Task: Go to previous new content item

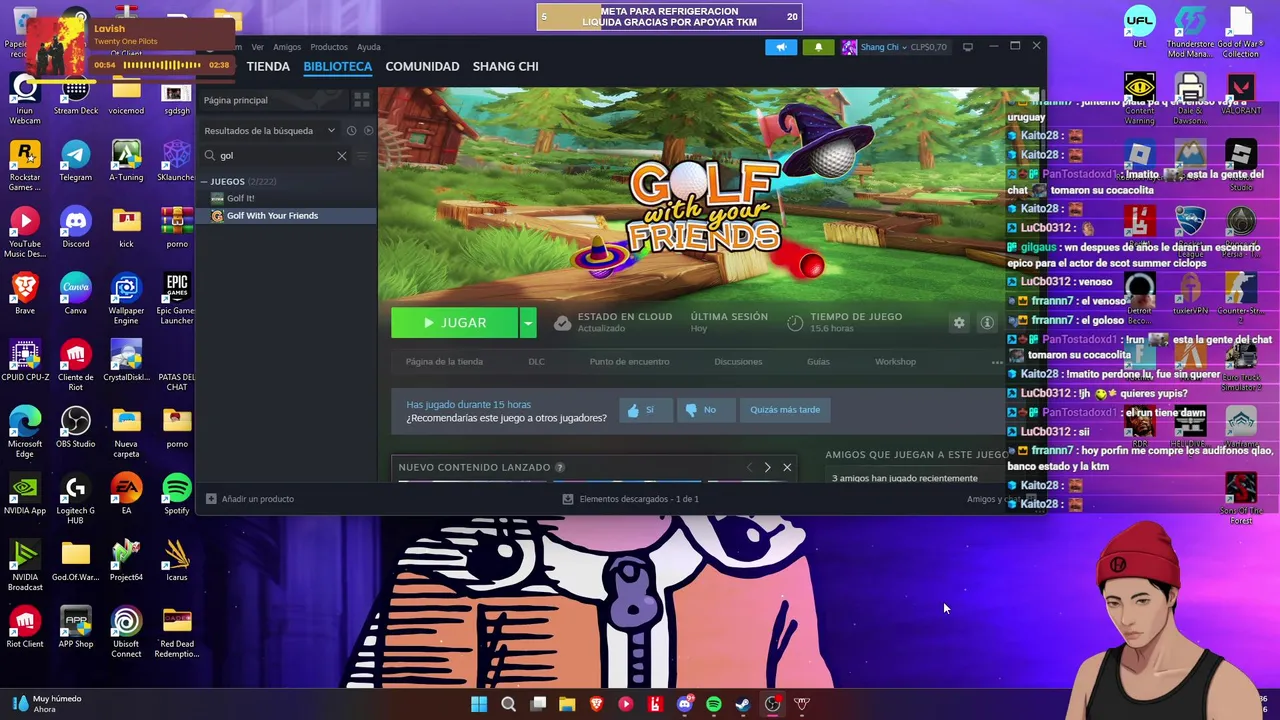Action: [749, 467]
